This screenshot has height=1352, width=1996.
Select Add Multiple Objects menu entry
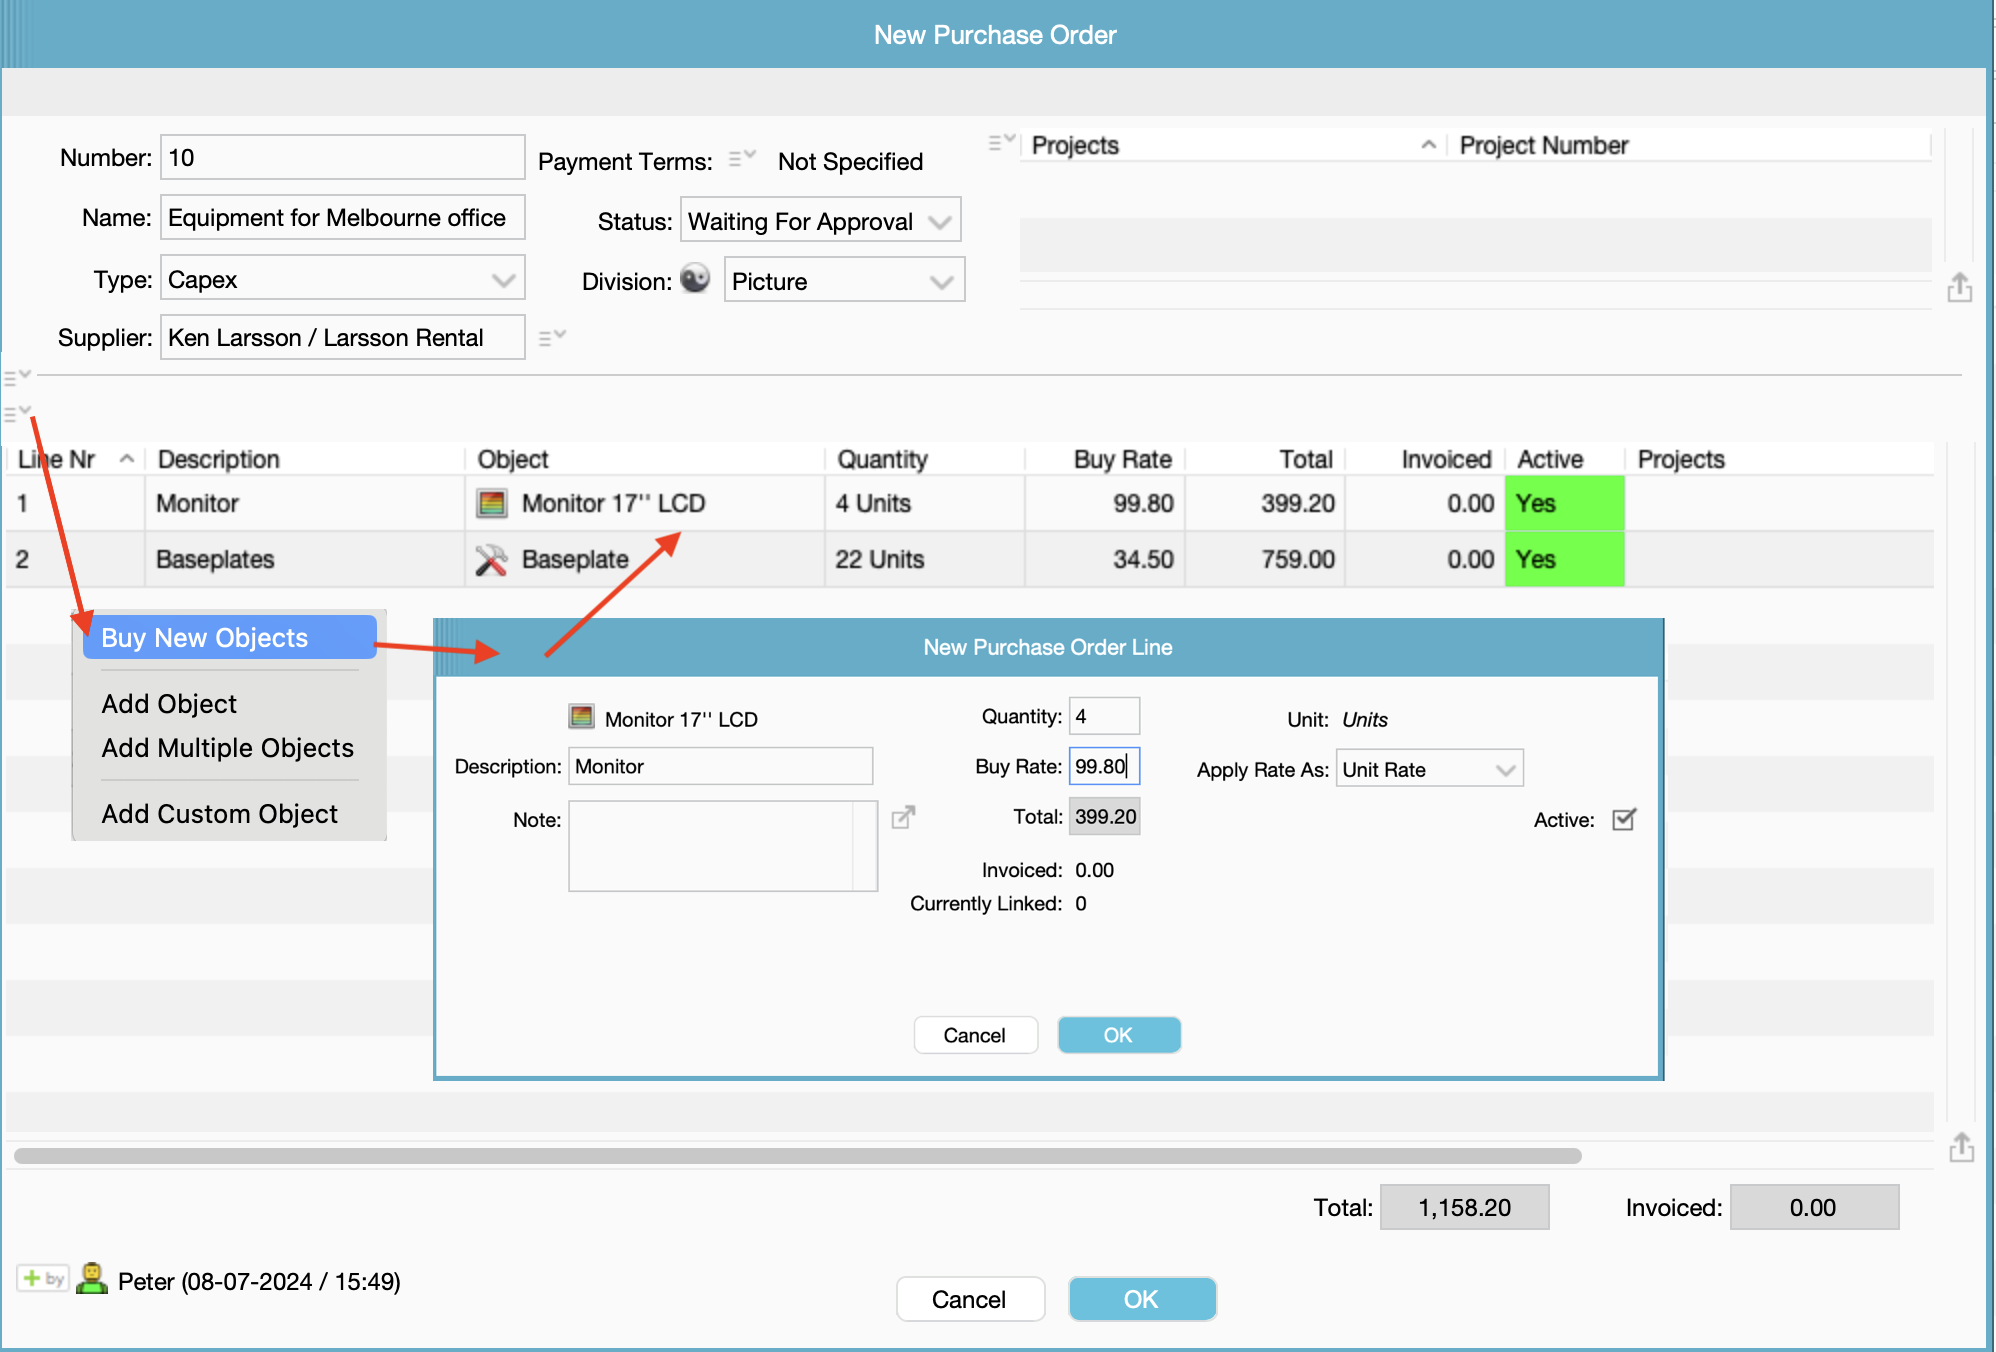[x=228, y=748]
